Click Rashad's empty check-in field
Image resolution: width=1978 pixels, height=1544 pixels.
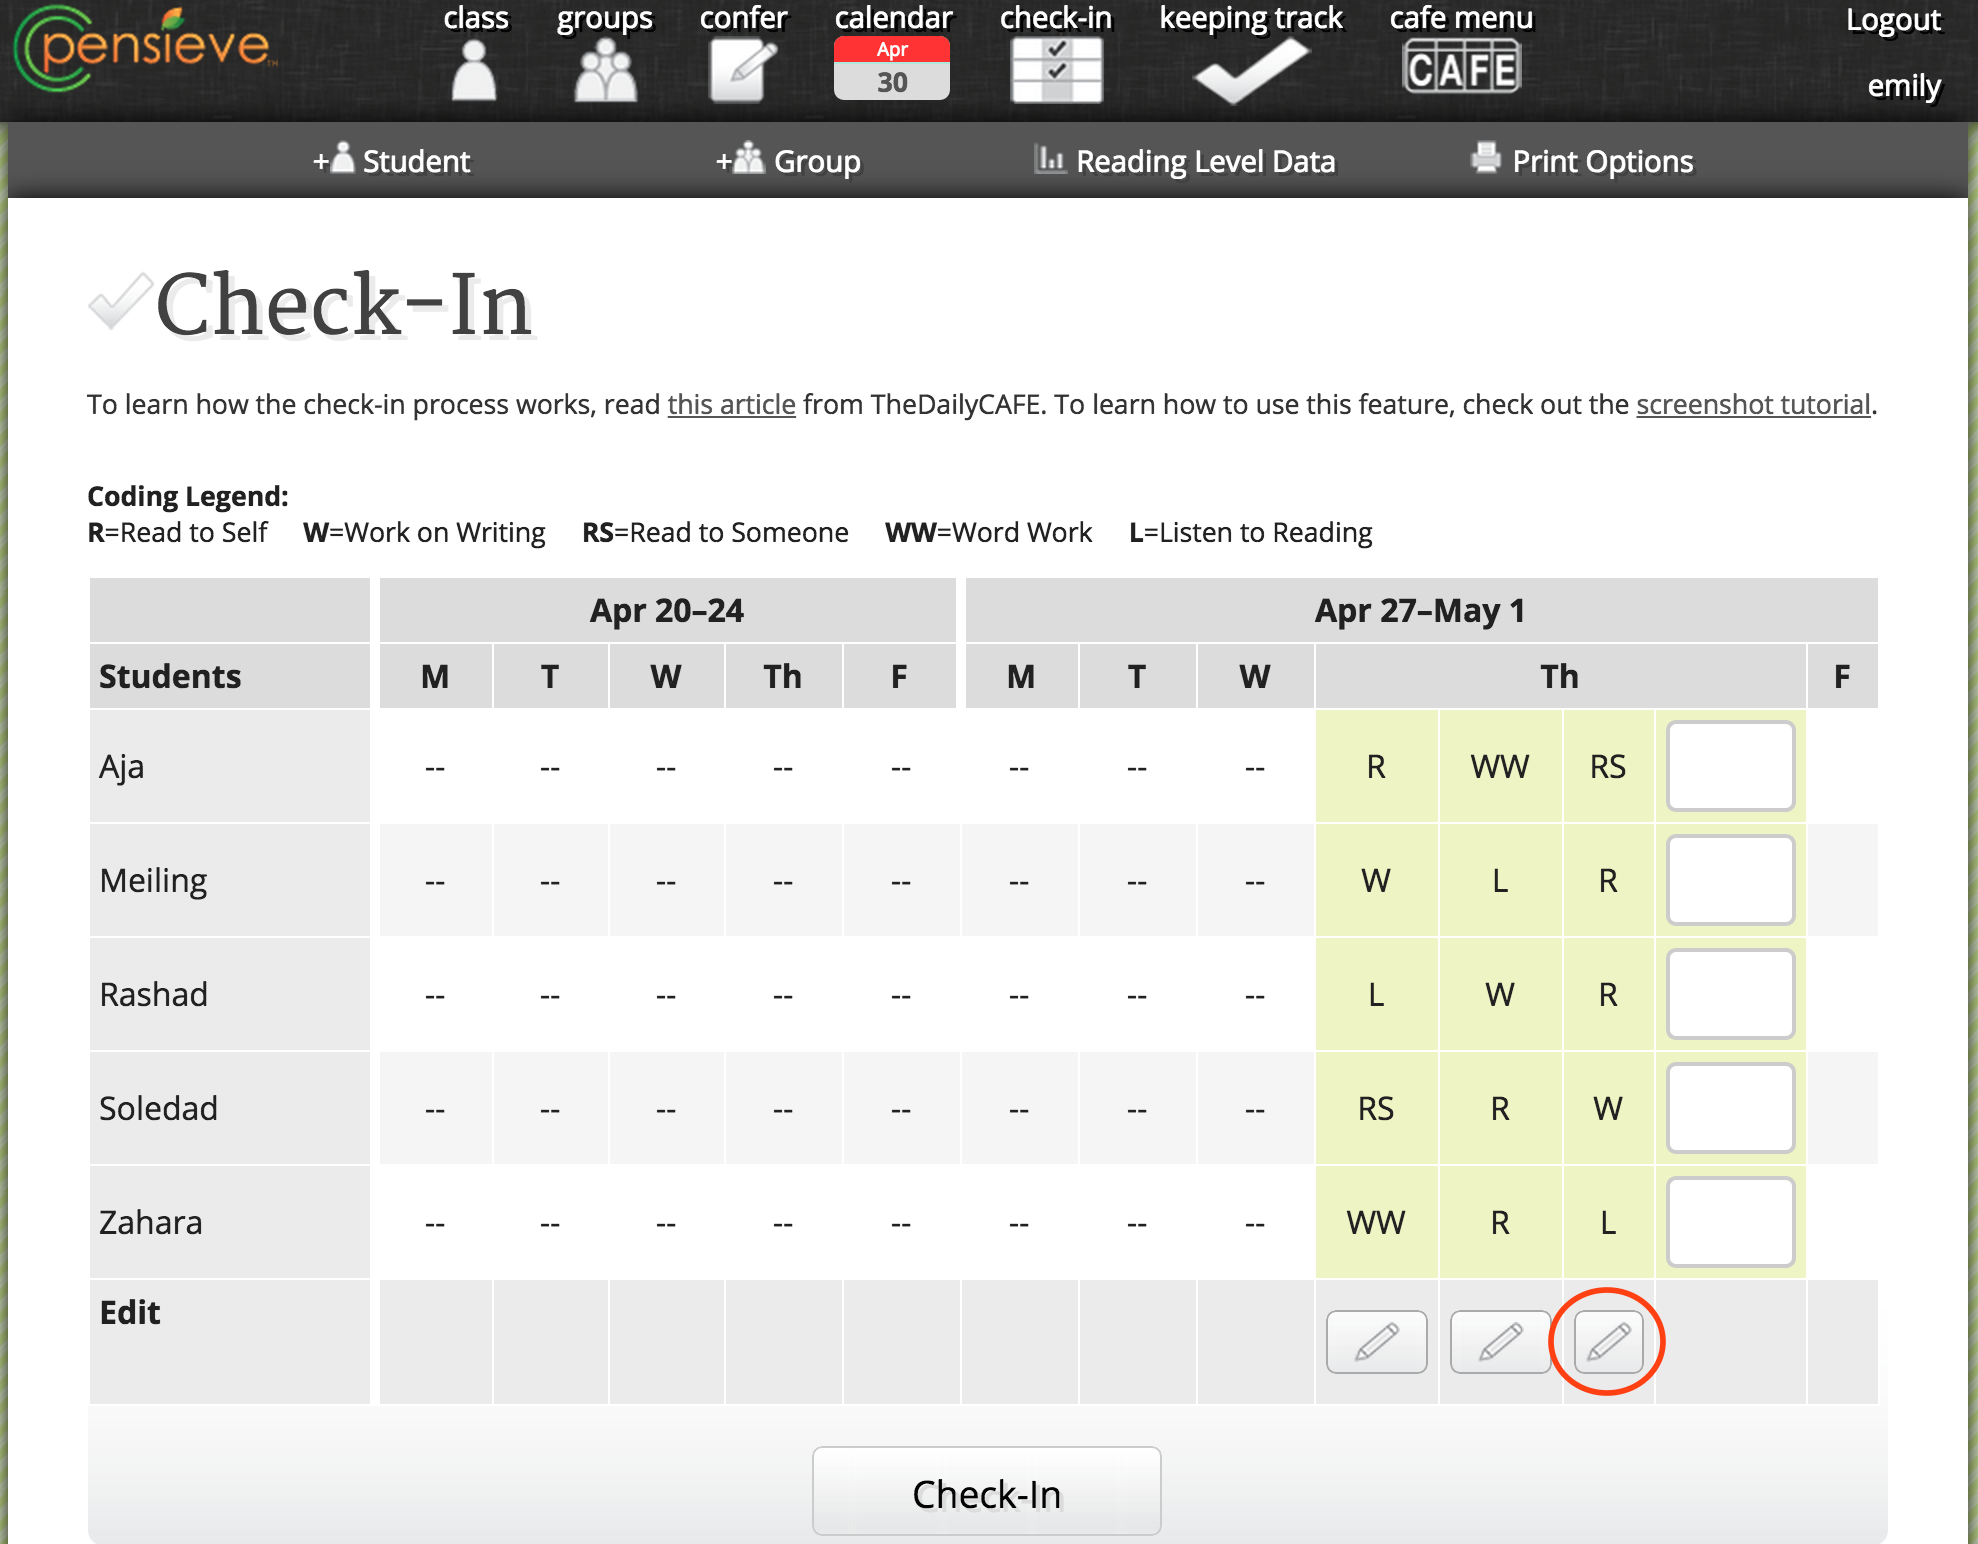pos(1731,994)
